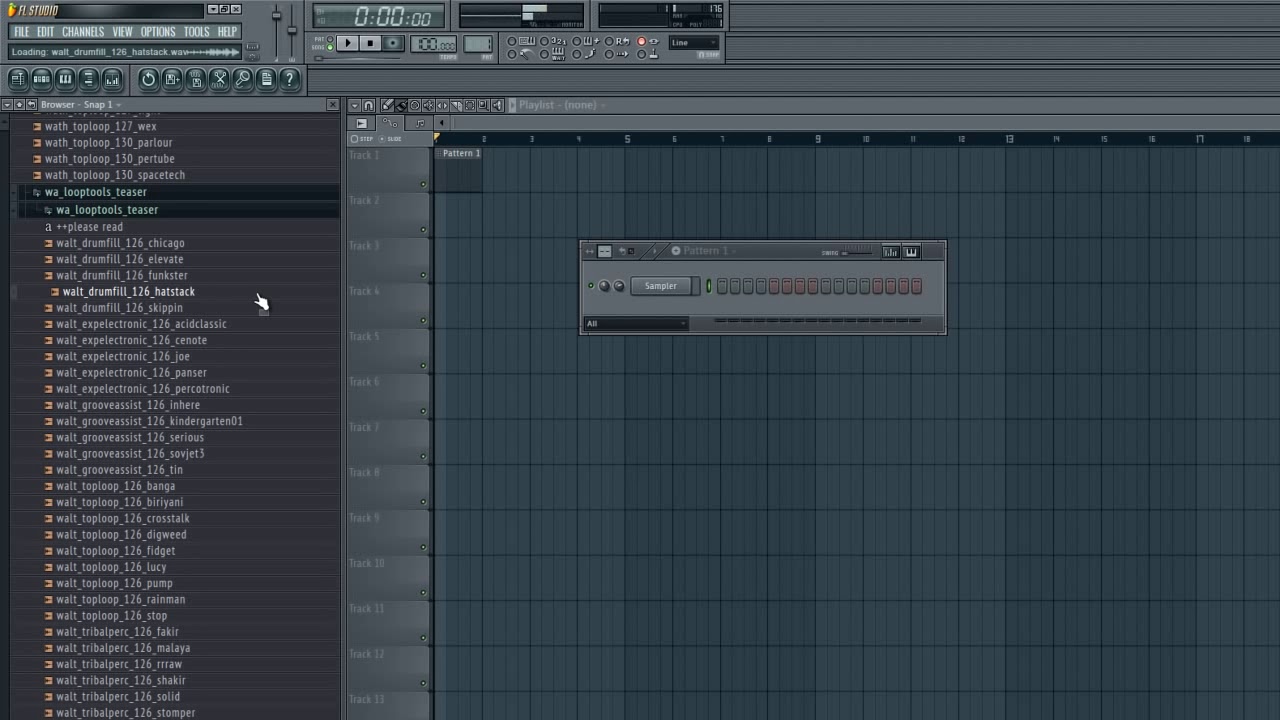This screenshot has width=1280, height=720.
Task: Select the playlist slice tool
Action: (x=456, y=105)
